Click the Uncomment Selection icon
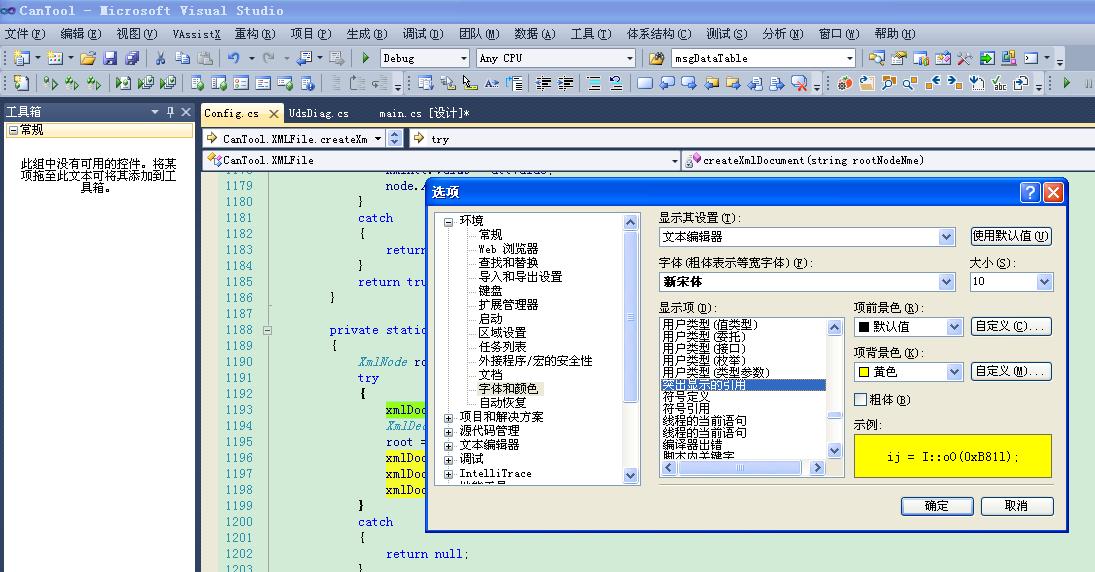Screen dimensions: 1095x572 (x=616, y=83)
